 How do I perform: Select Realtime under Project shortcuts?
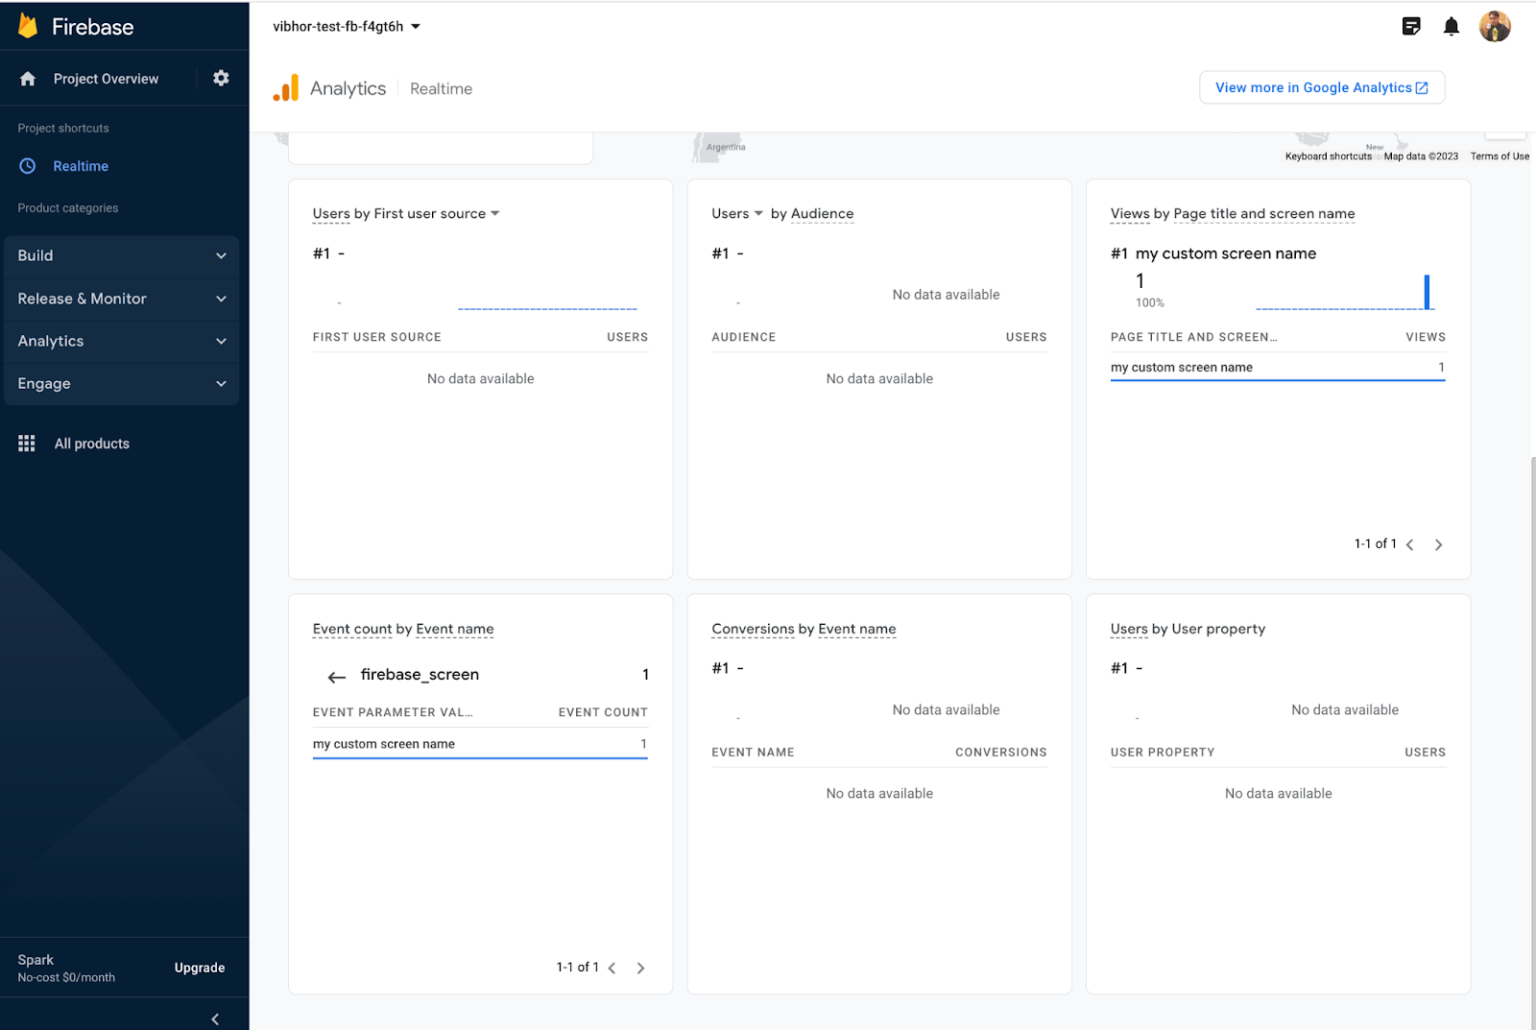pos(81,166)
